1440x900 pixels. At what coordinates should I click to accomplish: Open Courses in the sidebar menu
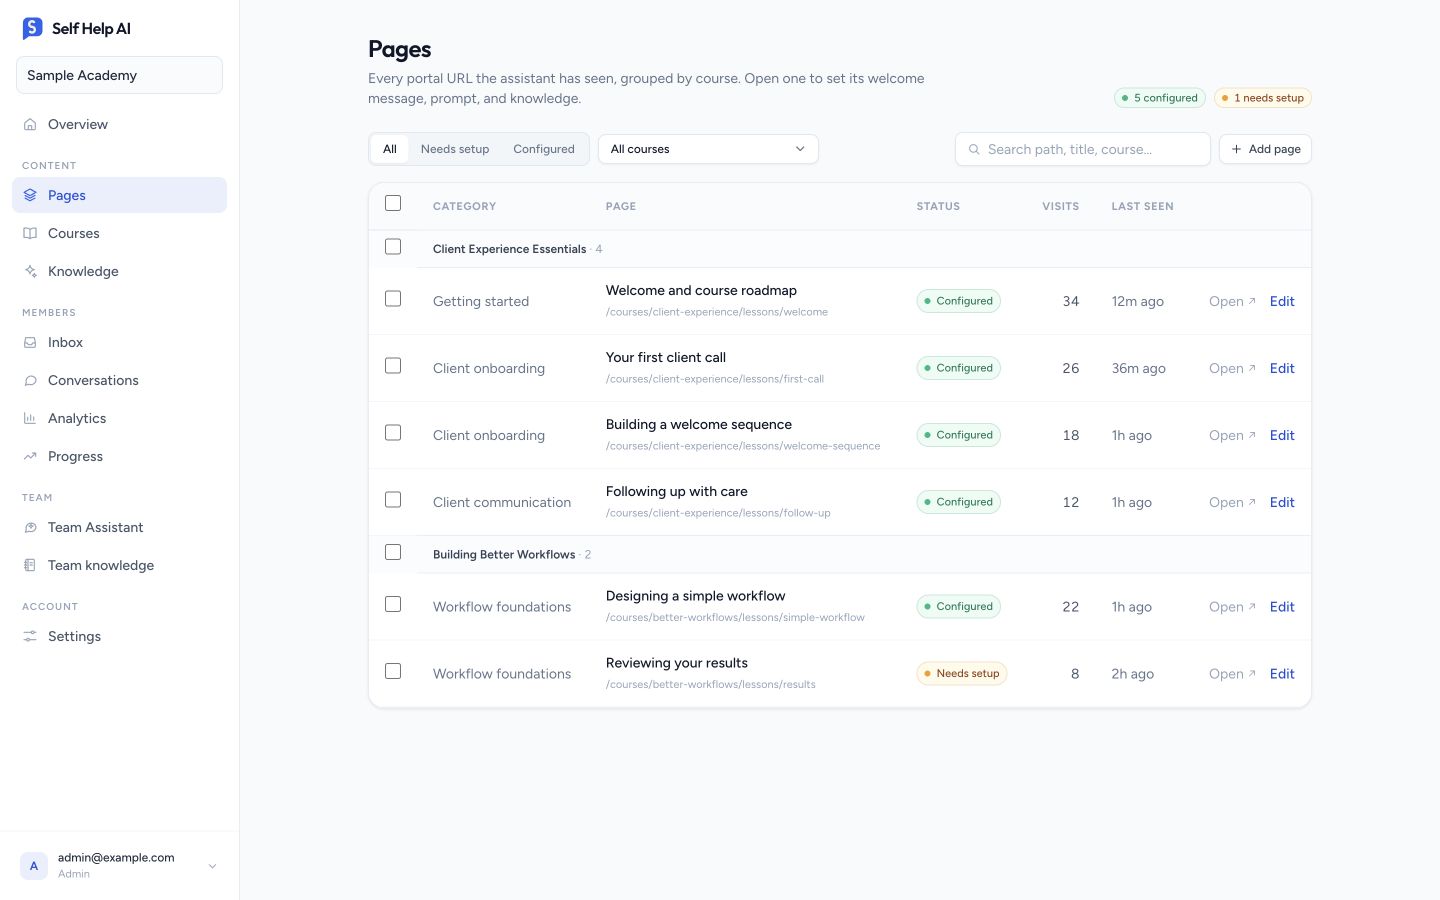click(119, 234)
